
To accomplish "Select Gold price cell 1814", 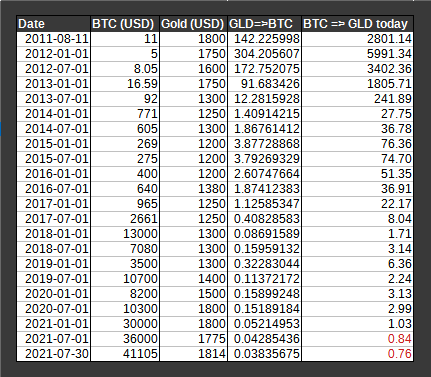I will tap(193, 354).
